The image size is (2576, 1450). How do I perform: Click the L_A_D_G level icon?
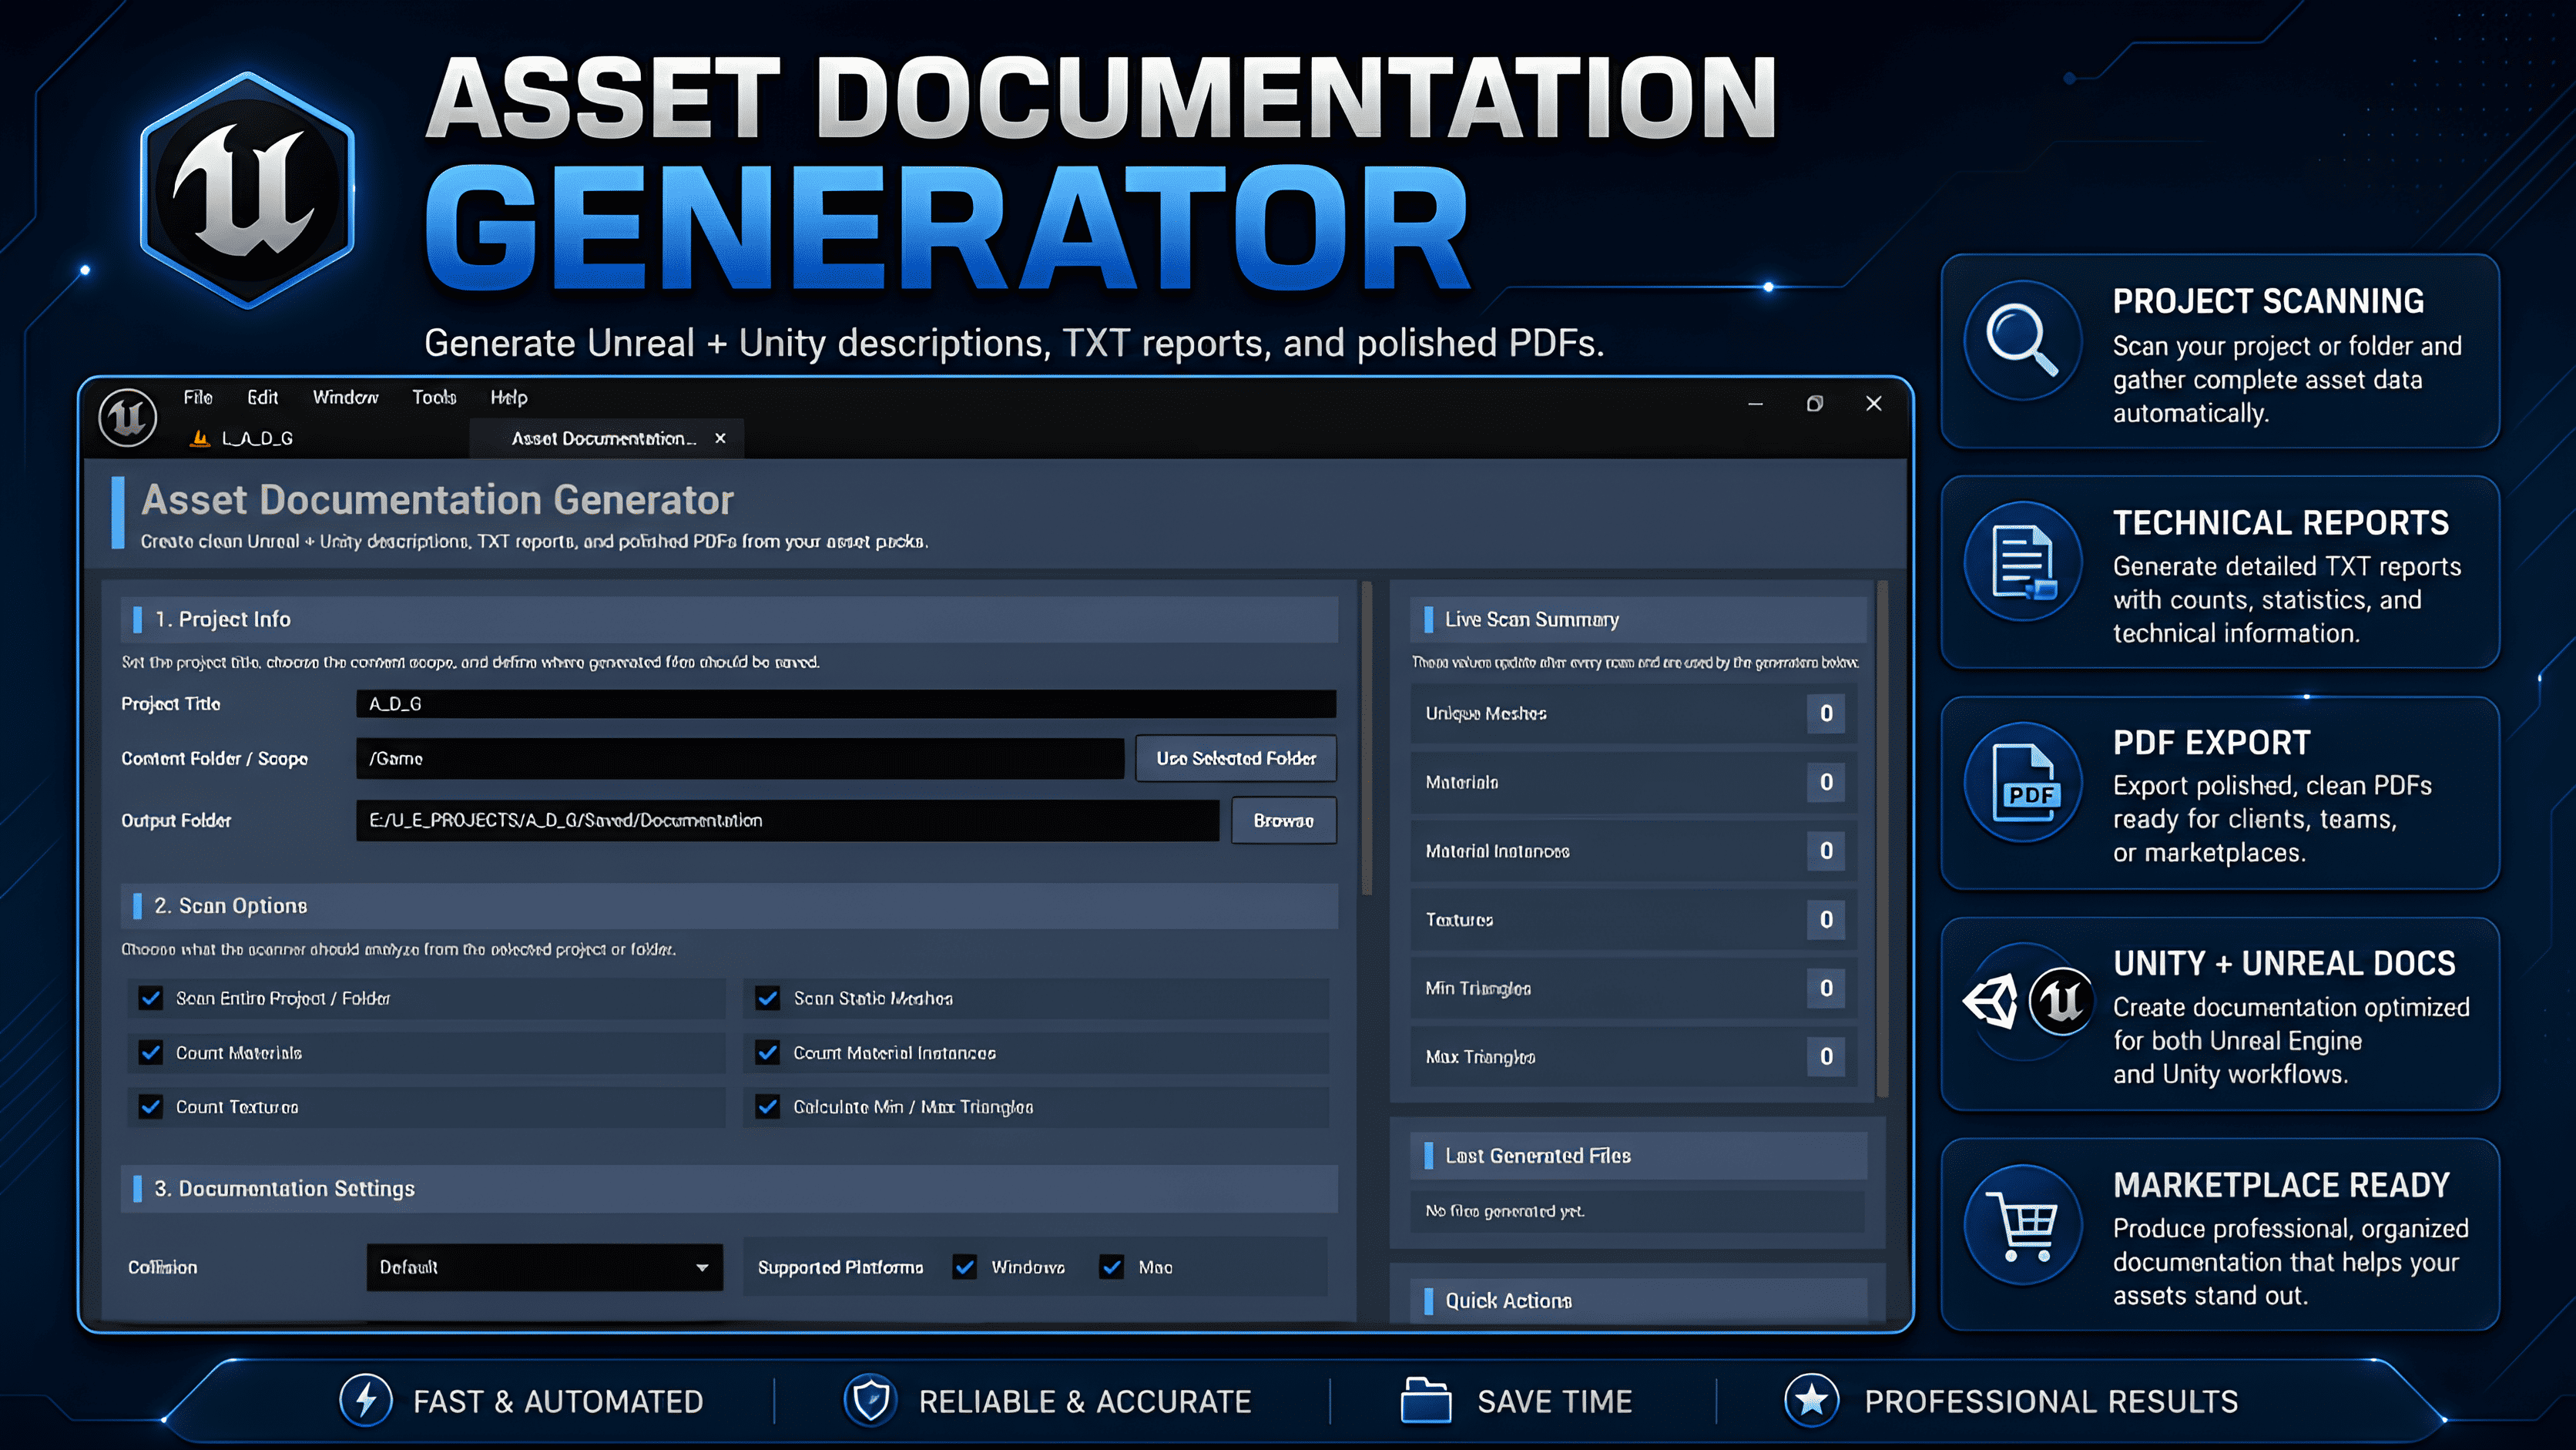click(x=200, y=438)
